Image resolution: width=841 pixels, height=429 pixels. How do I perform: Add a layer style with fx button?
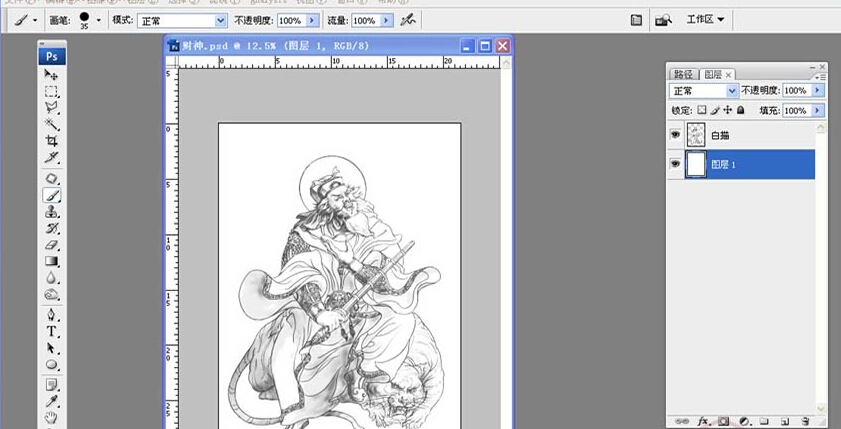click(703, 421)
